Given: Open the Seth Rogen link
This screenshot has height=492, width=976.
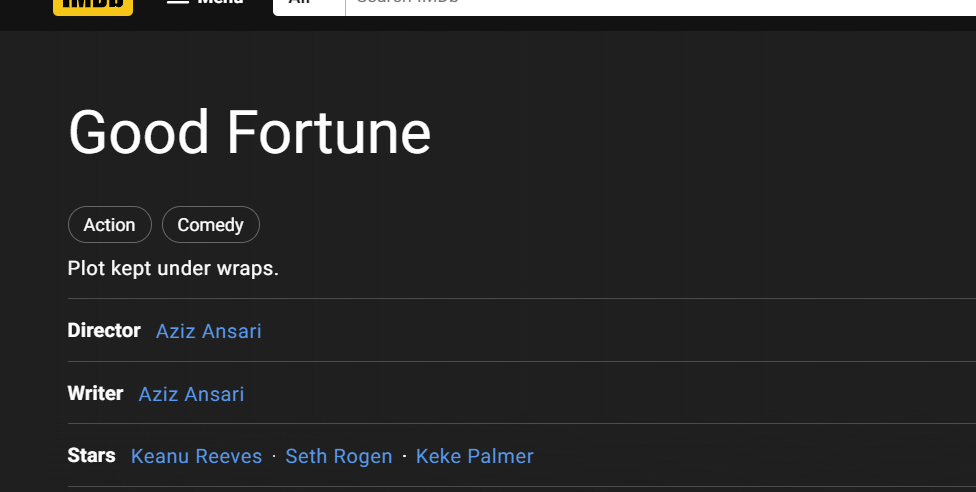Looking at the screenshot, I should pyautogui.click(x=339, y=457).
